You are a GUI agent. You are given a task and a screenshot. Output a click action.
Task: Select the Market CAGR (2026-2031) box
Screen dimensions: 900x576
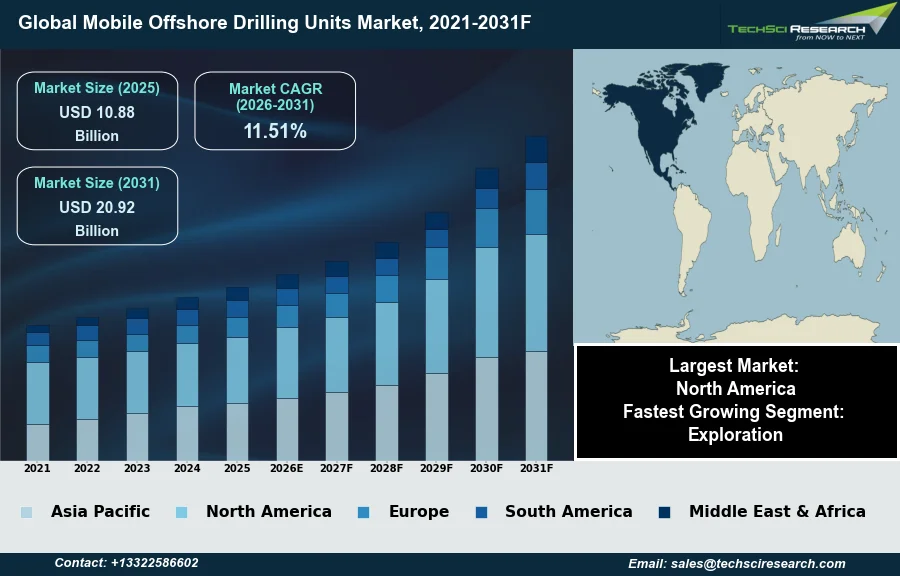point(275,111)
